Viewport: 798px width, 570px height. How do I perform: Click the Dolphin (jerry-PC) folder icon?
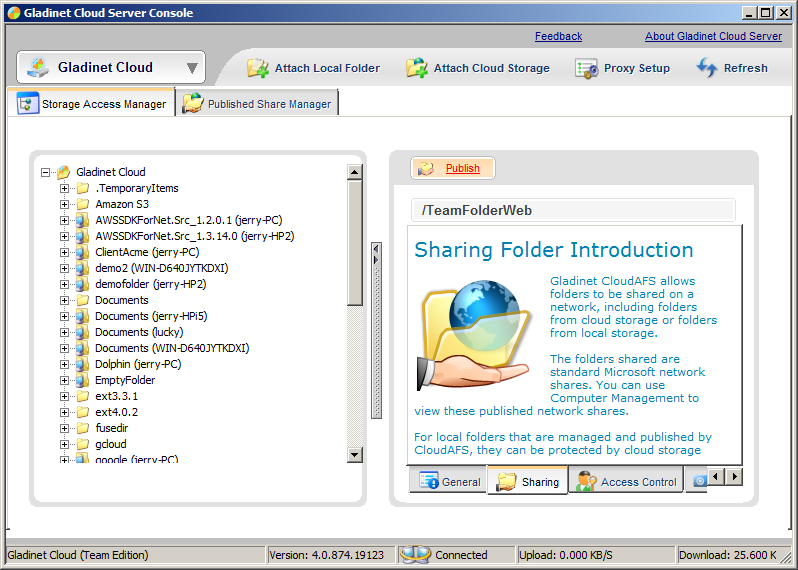tap(81, 364)
